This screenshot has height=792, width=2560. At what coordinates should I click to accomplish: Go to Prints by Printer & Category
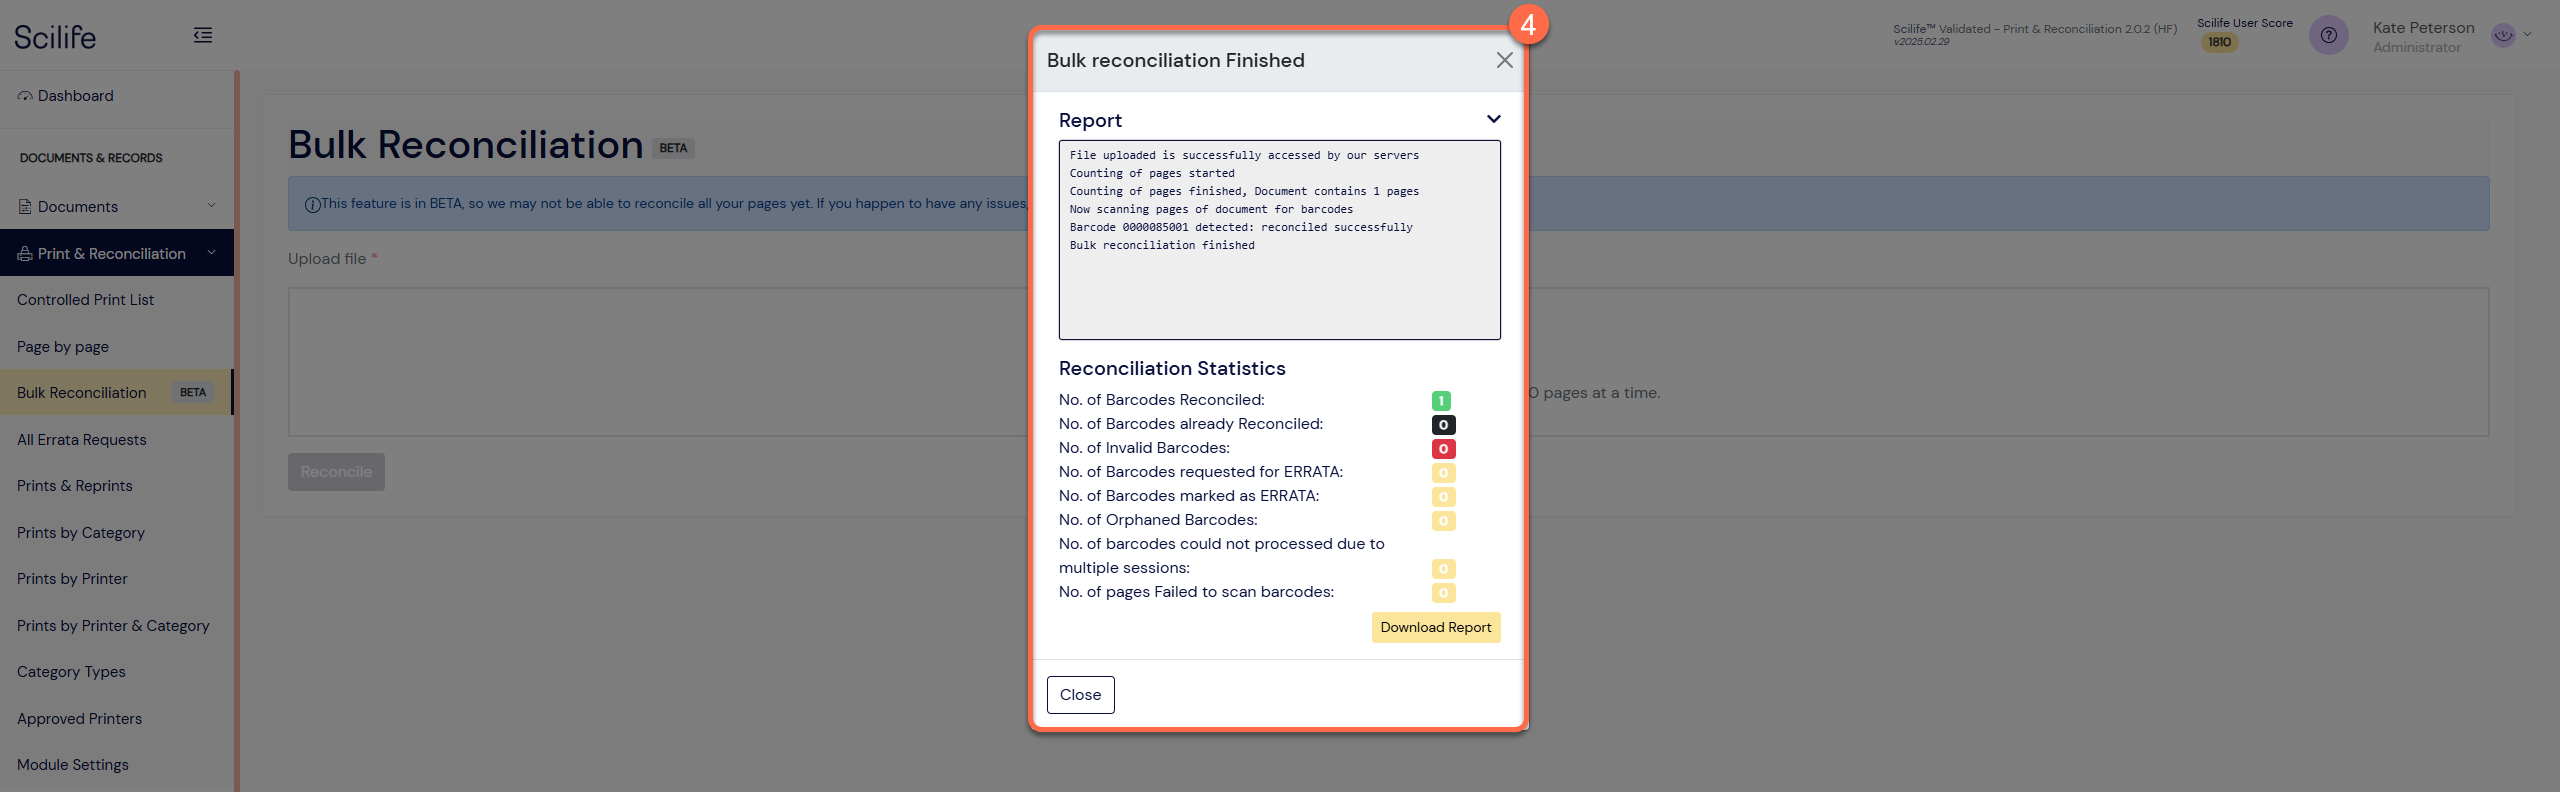pyautogui.click(x=113, y=626)
